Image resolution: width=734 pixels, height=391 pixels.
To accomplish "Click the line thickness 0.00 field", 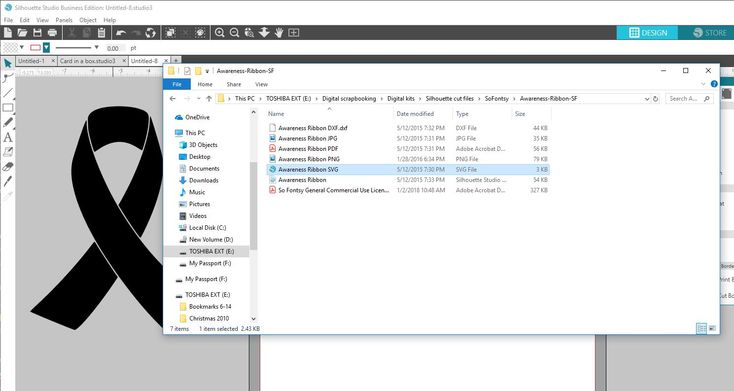I will [115, 48].
